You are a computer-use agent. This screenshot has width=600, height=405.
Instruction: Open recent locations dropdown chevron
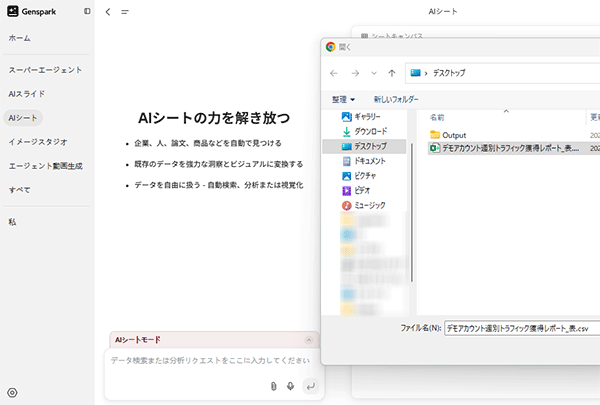click(x=374, y=73)
